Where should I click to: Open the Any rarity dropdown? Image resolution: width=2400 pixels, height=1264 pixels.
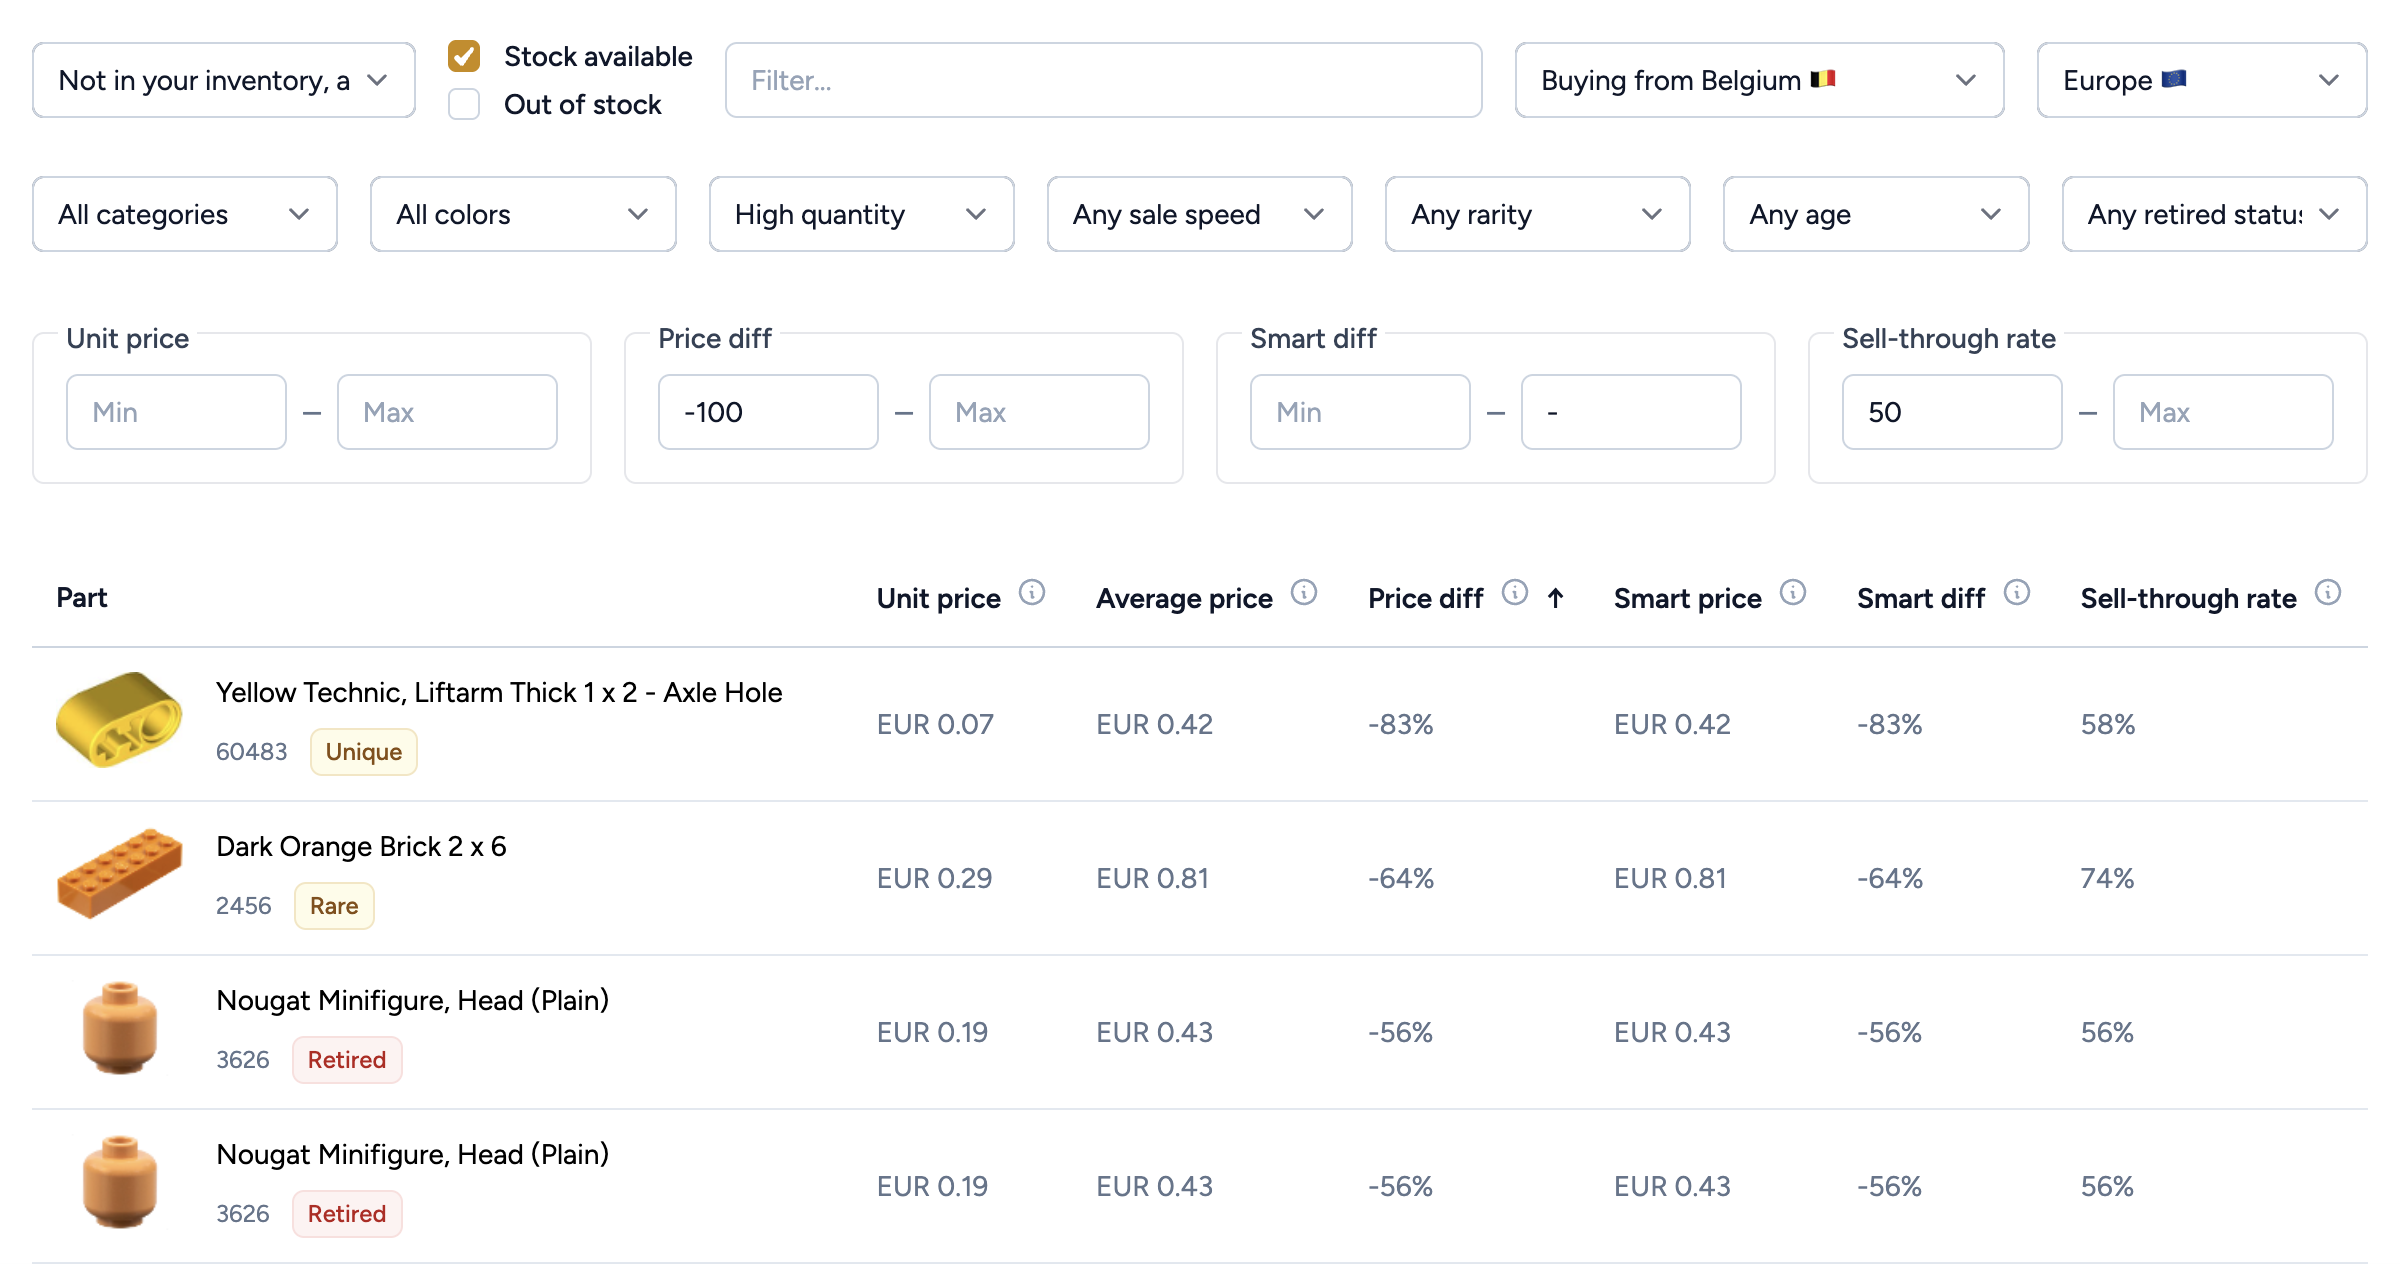pyautogui.click(x=1536, y=214)
